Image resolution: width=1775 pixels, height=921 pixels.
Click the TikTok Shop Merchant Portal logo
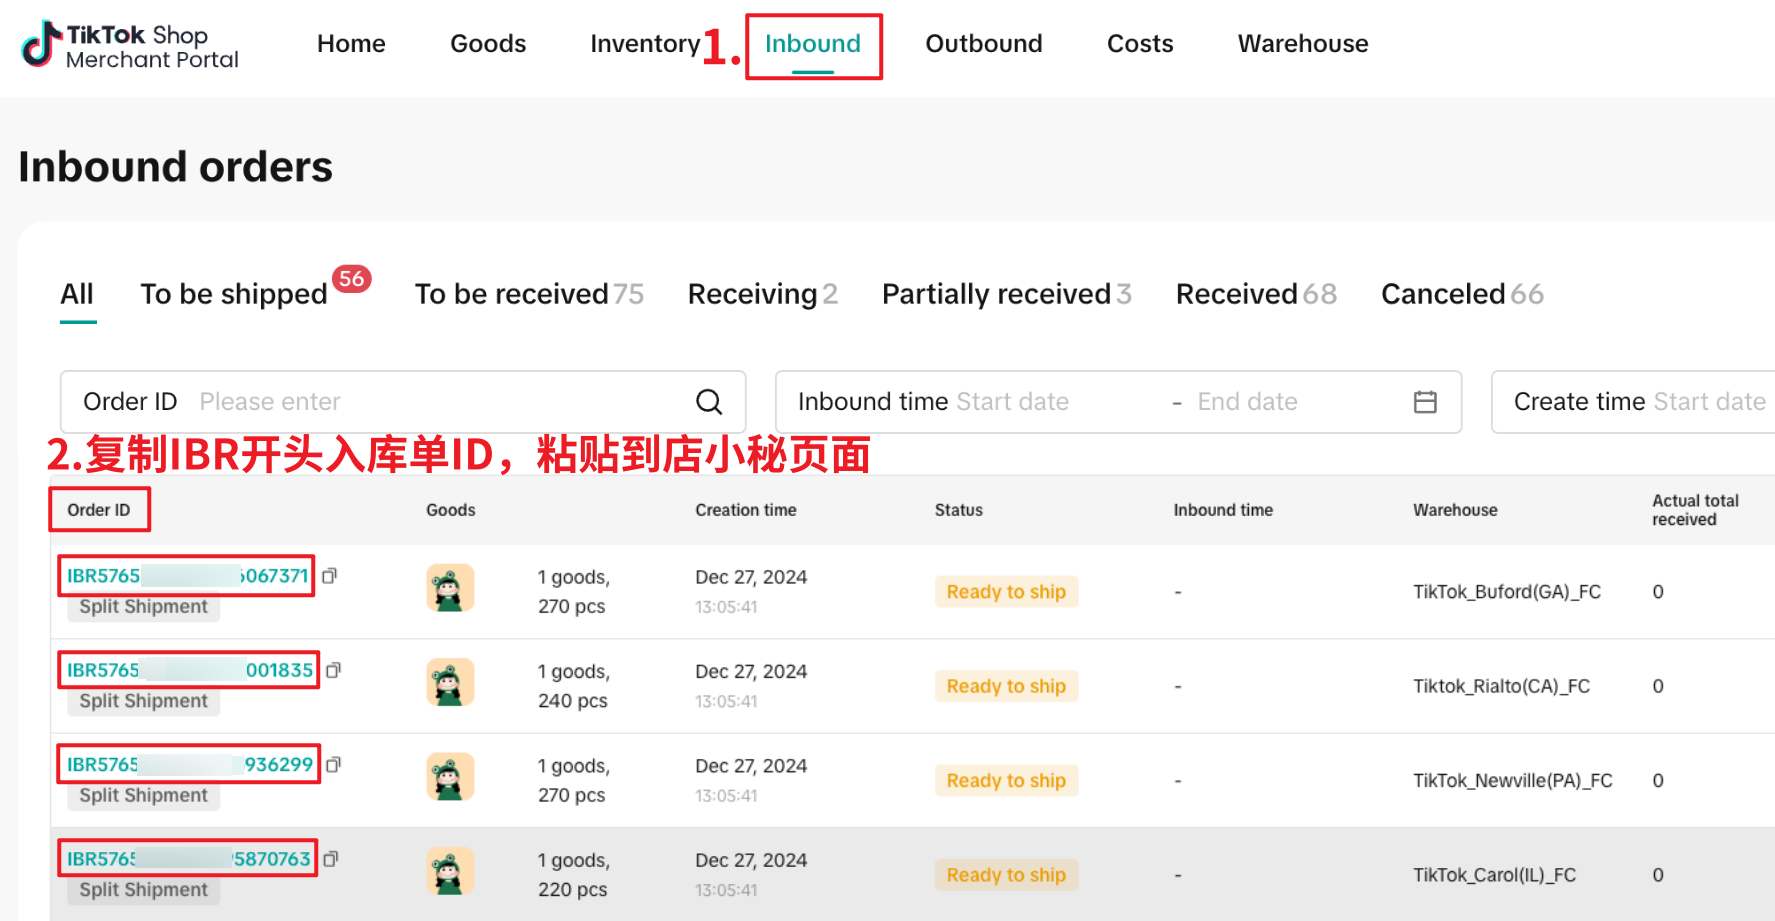coord(130,46)
